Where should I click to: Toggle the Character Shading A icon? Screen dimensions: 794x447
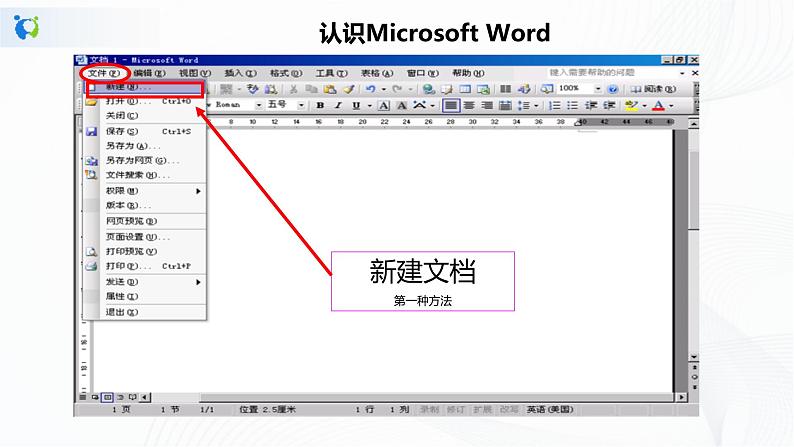402,105
